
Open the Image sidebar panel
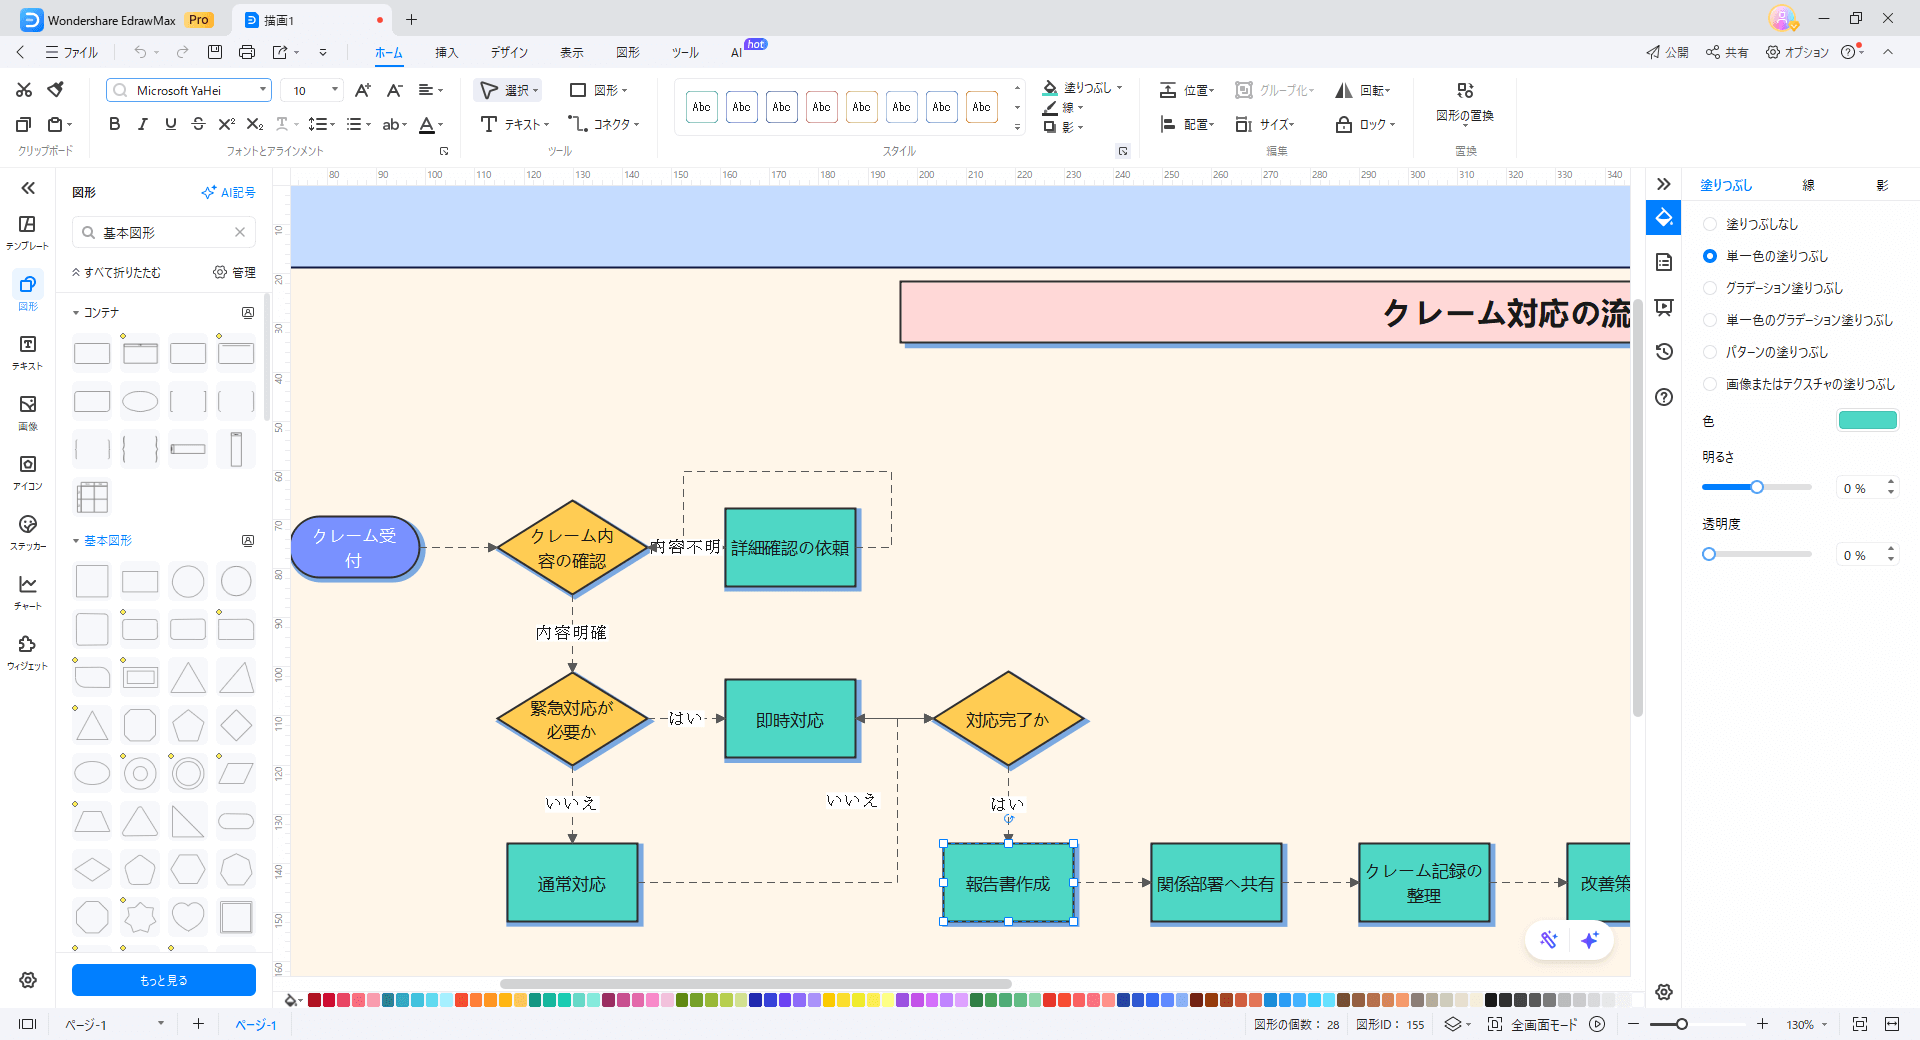click(27, 412)
